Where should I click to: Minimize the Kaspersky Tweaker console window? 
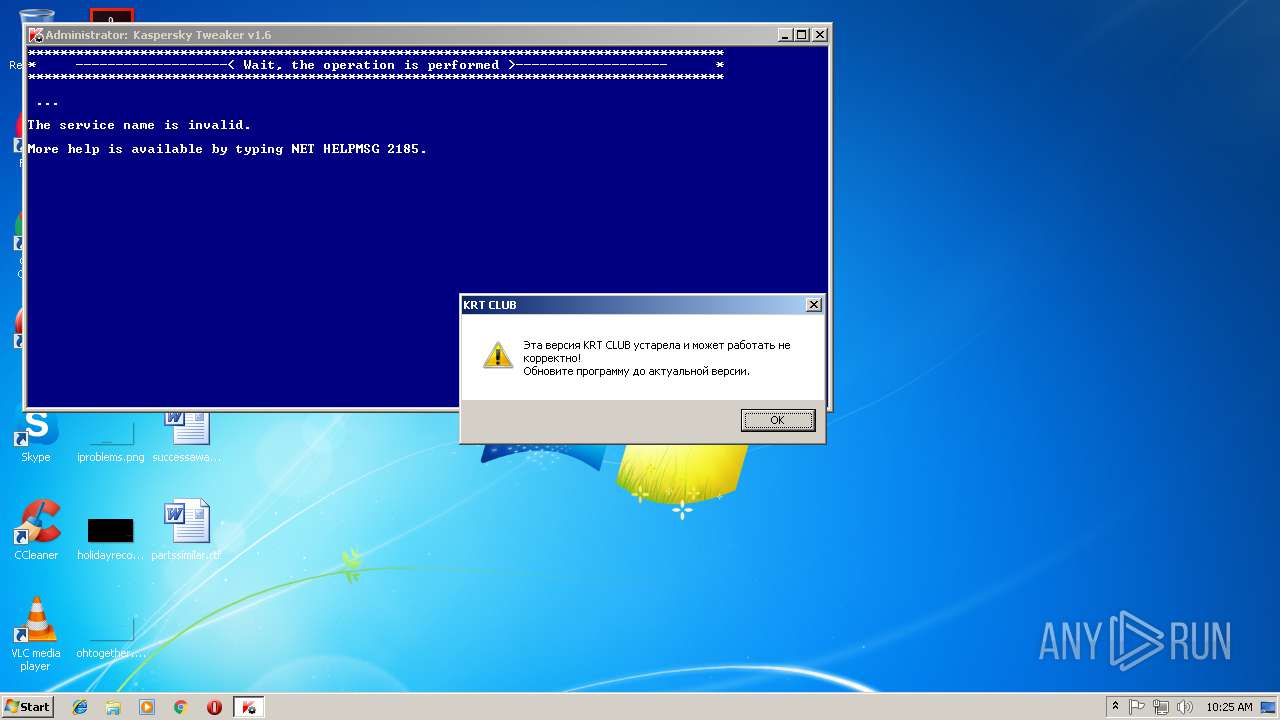784,35
